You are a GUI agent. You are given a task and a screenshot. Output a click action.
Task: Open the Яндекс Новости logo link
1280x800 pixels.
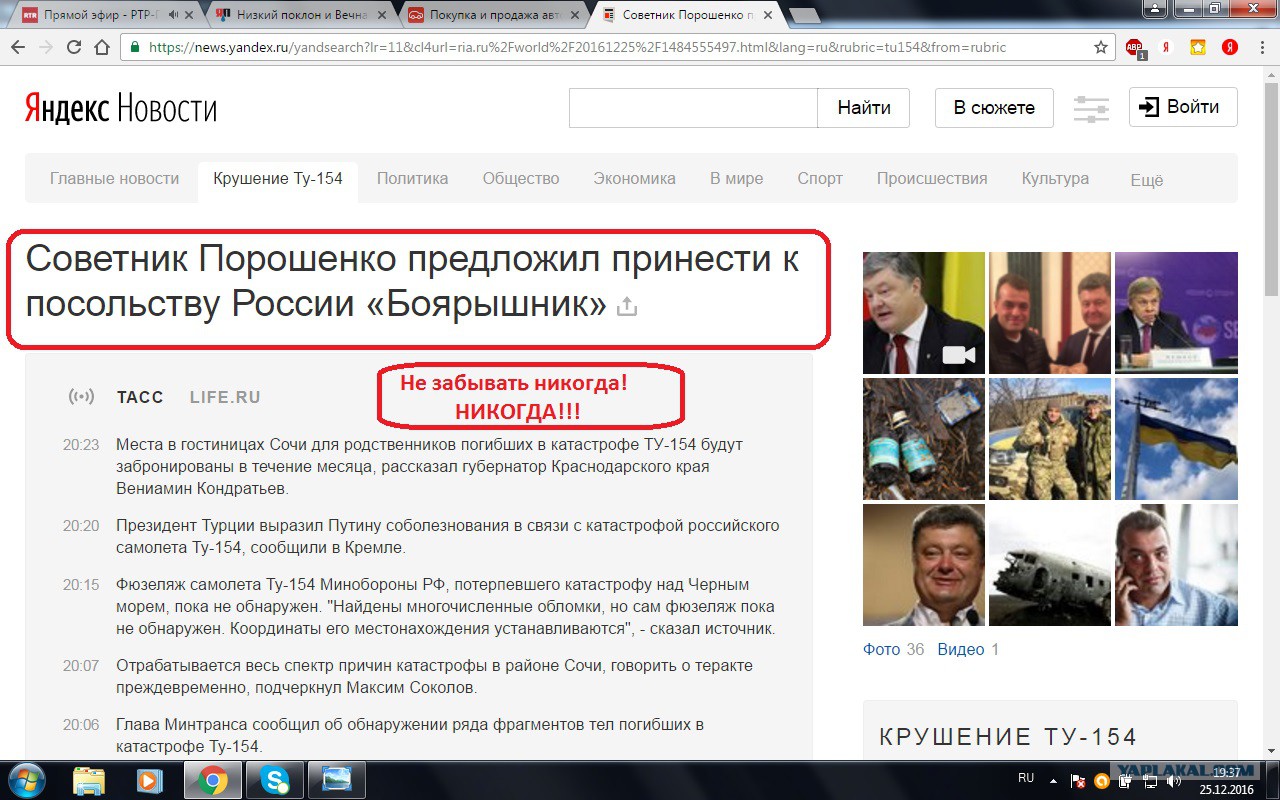tap(120, 108)
